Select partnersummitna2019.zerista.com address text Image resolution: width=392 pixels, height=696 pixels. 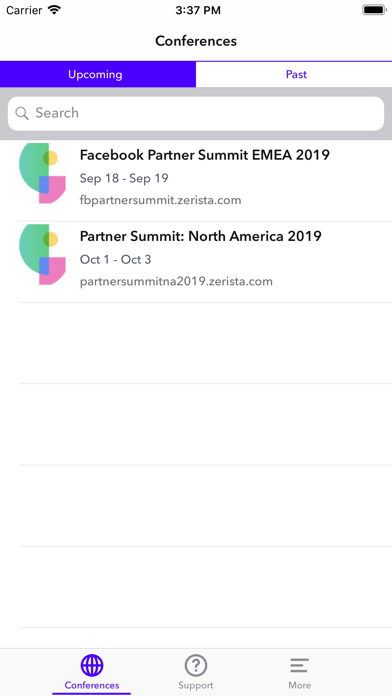176,281
